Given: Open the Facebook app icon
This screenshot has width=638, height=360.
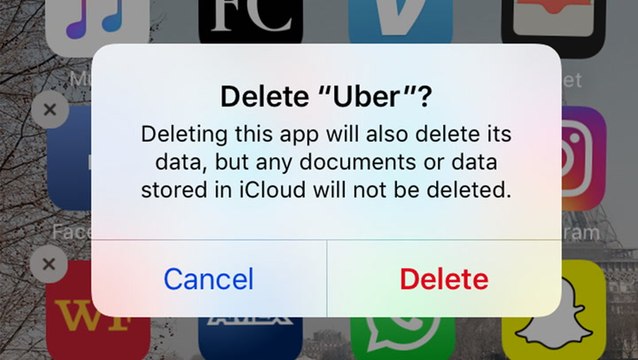Looking at the screenshot, I should tap(69, 159).
